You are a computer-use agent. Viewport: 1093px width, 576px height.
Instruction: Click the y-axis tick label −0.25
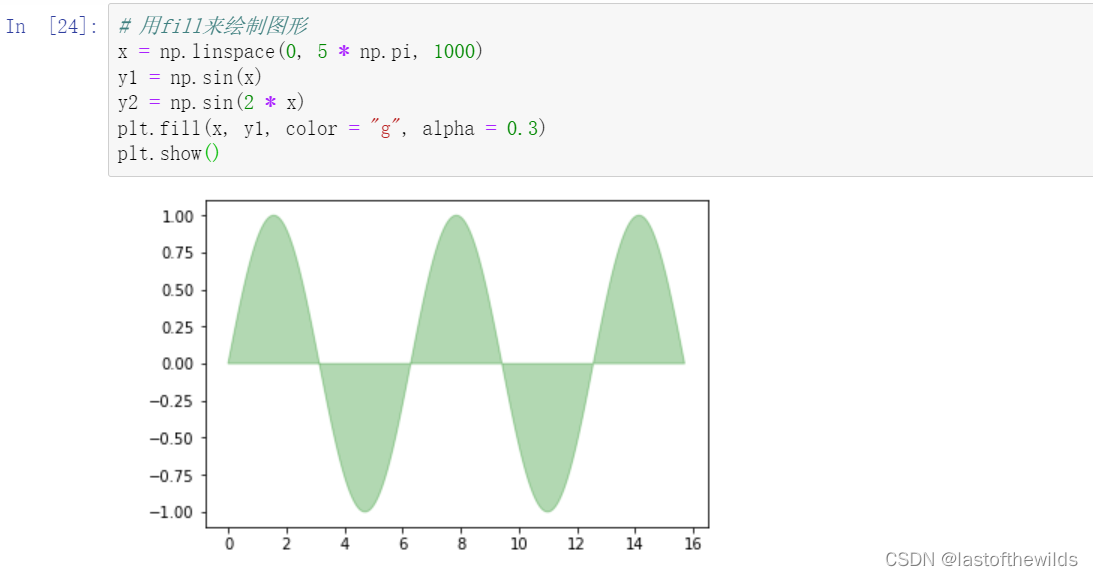171,402
